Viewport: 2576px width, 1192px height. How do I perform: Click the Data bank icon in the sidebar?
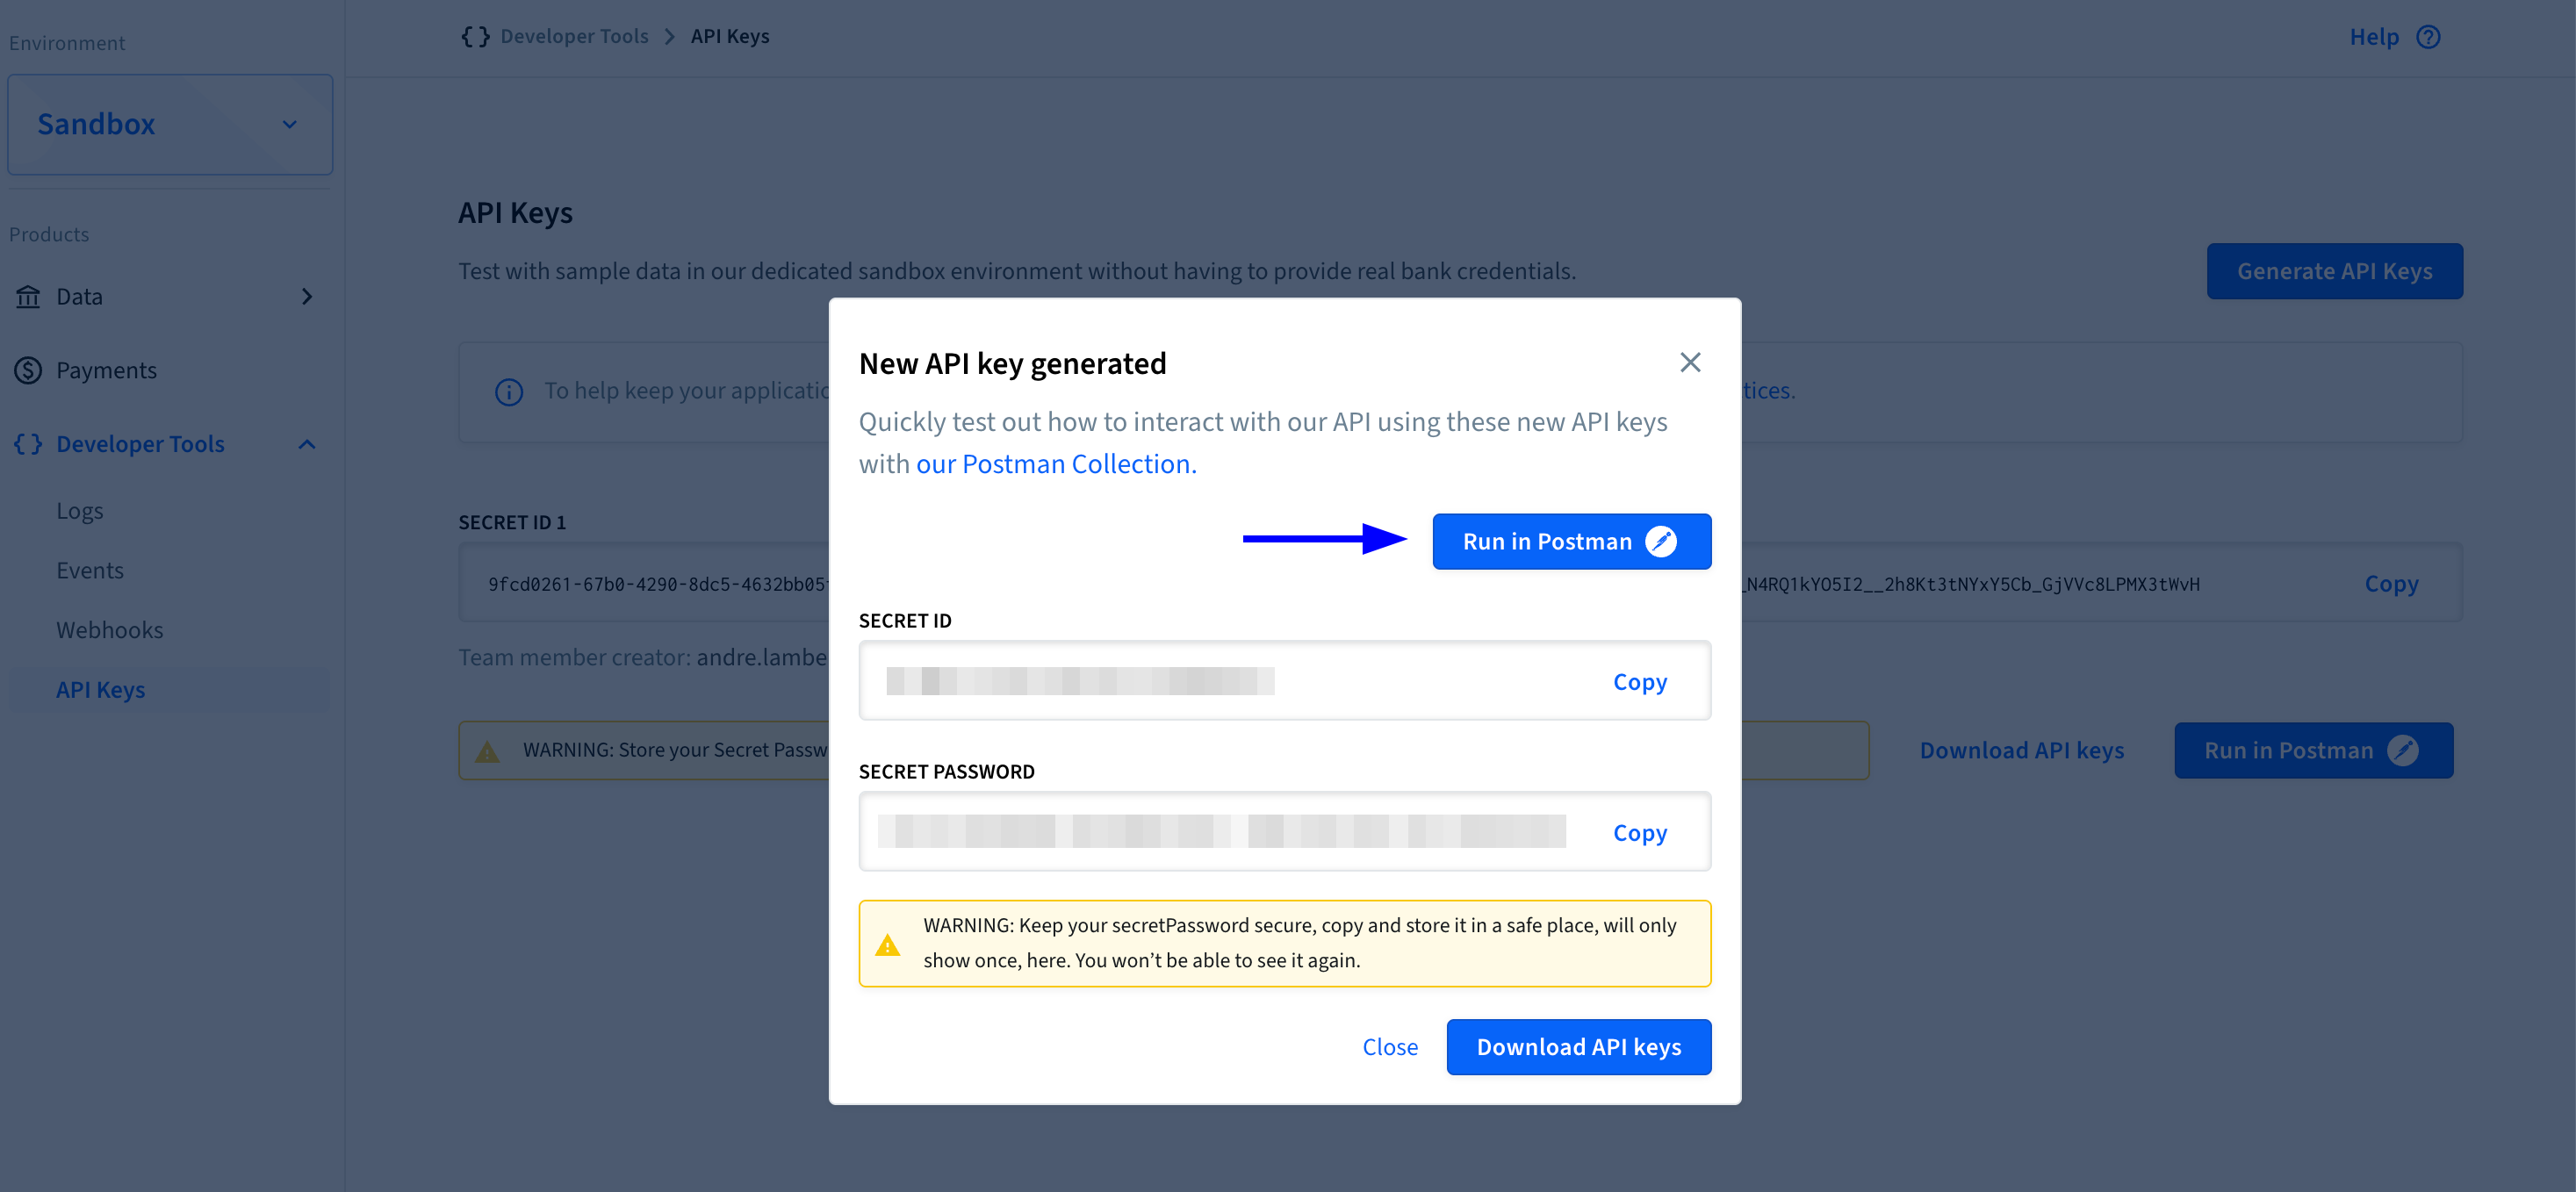coord(28,297)
